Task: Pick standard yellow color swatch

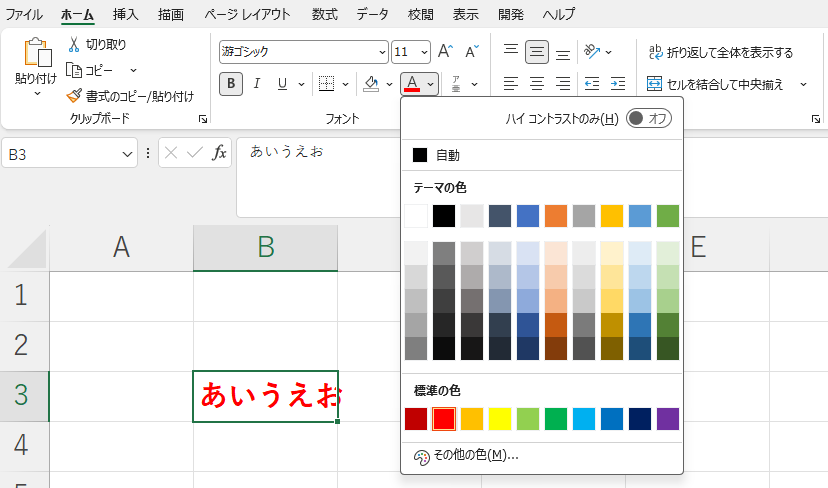Action: [500, 419]
